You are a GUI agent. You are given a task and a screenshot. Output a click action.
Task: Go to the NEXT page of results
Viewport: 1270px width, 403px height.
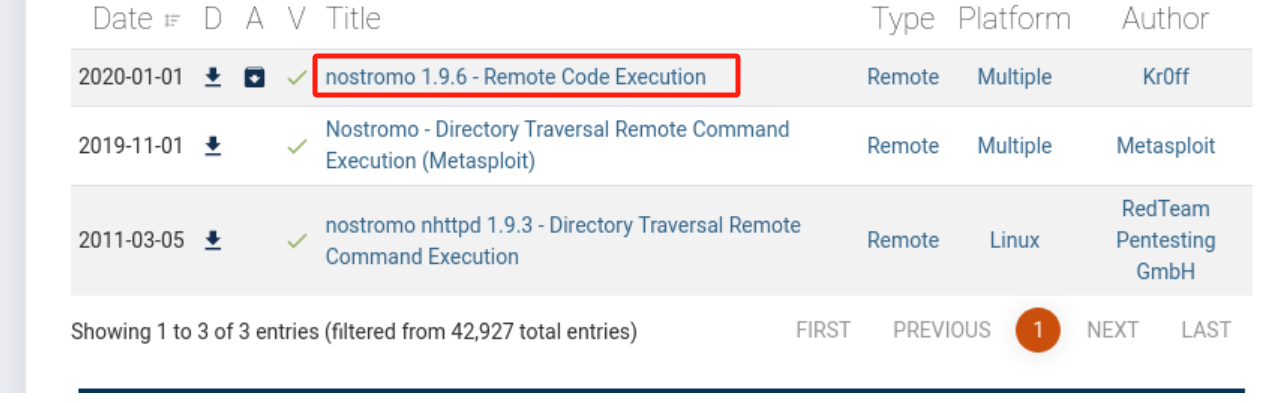(x=1112, y=330)
